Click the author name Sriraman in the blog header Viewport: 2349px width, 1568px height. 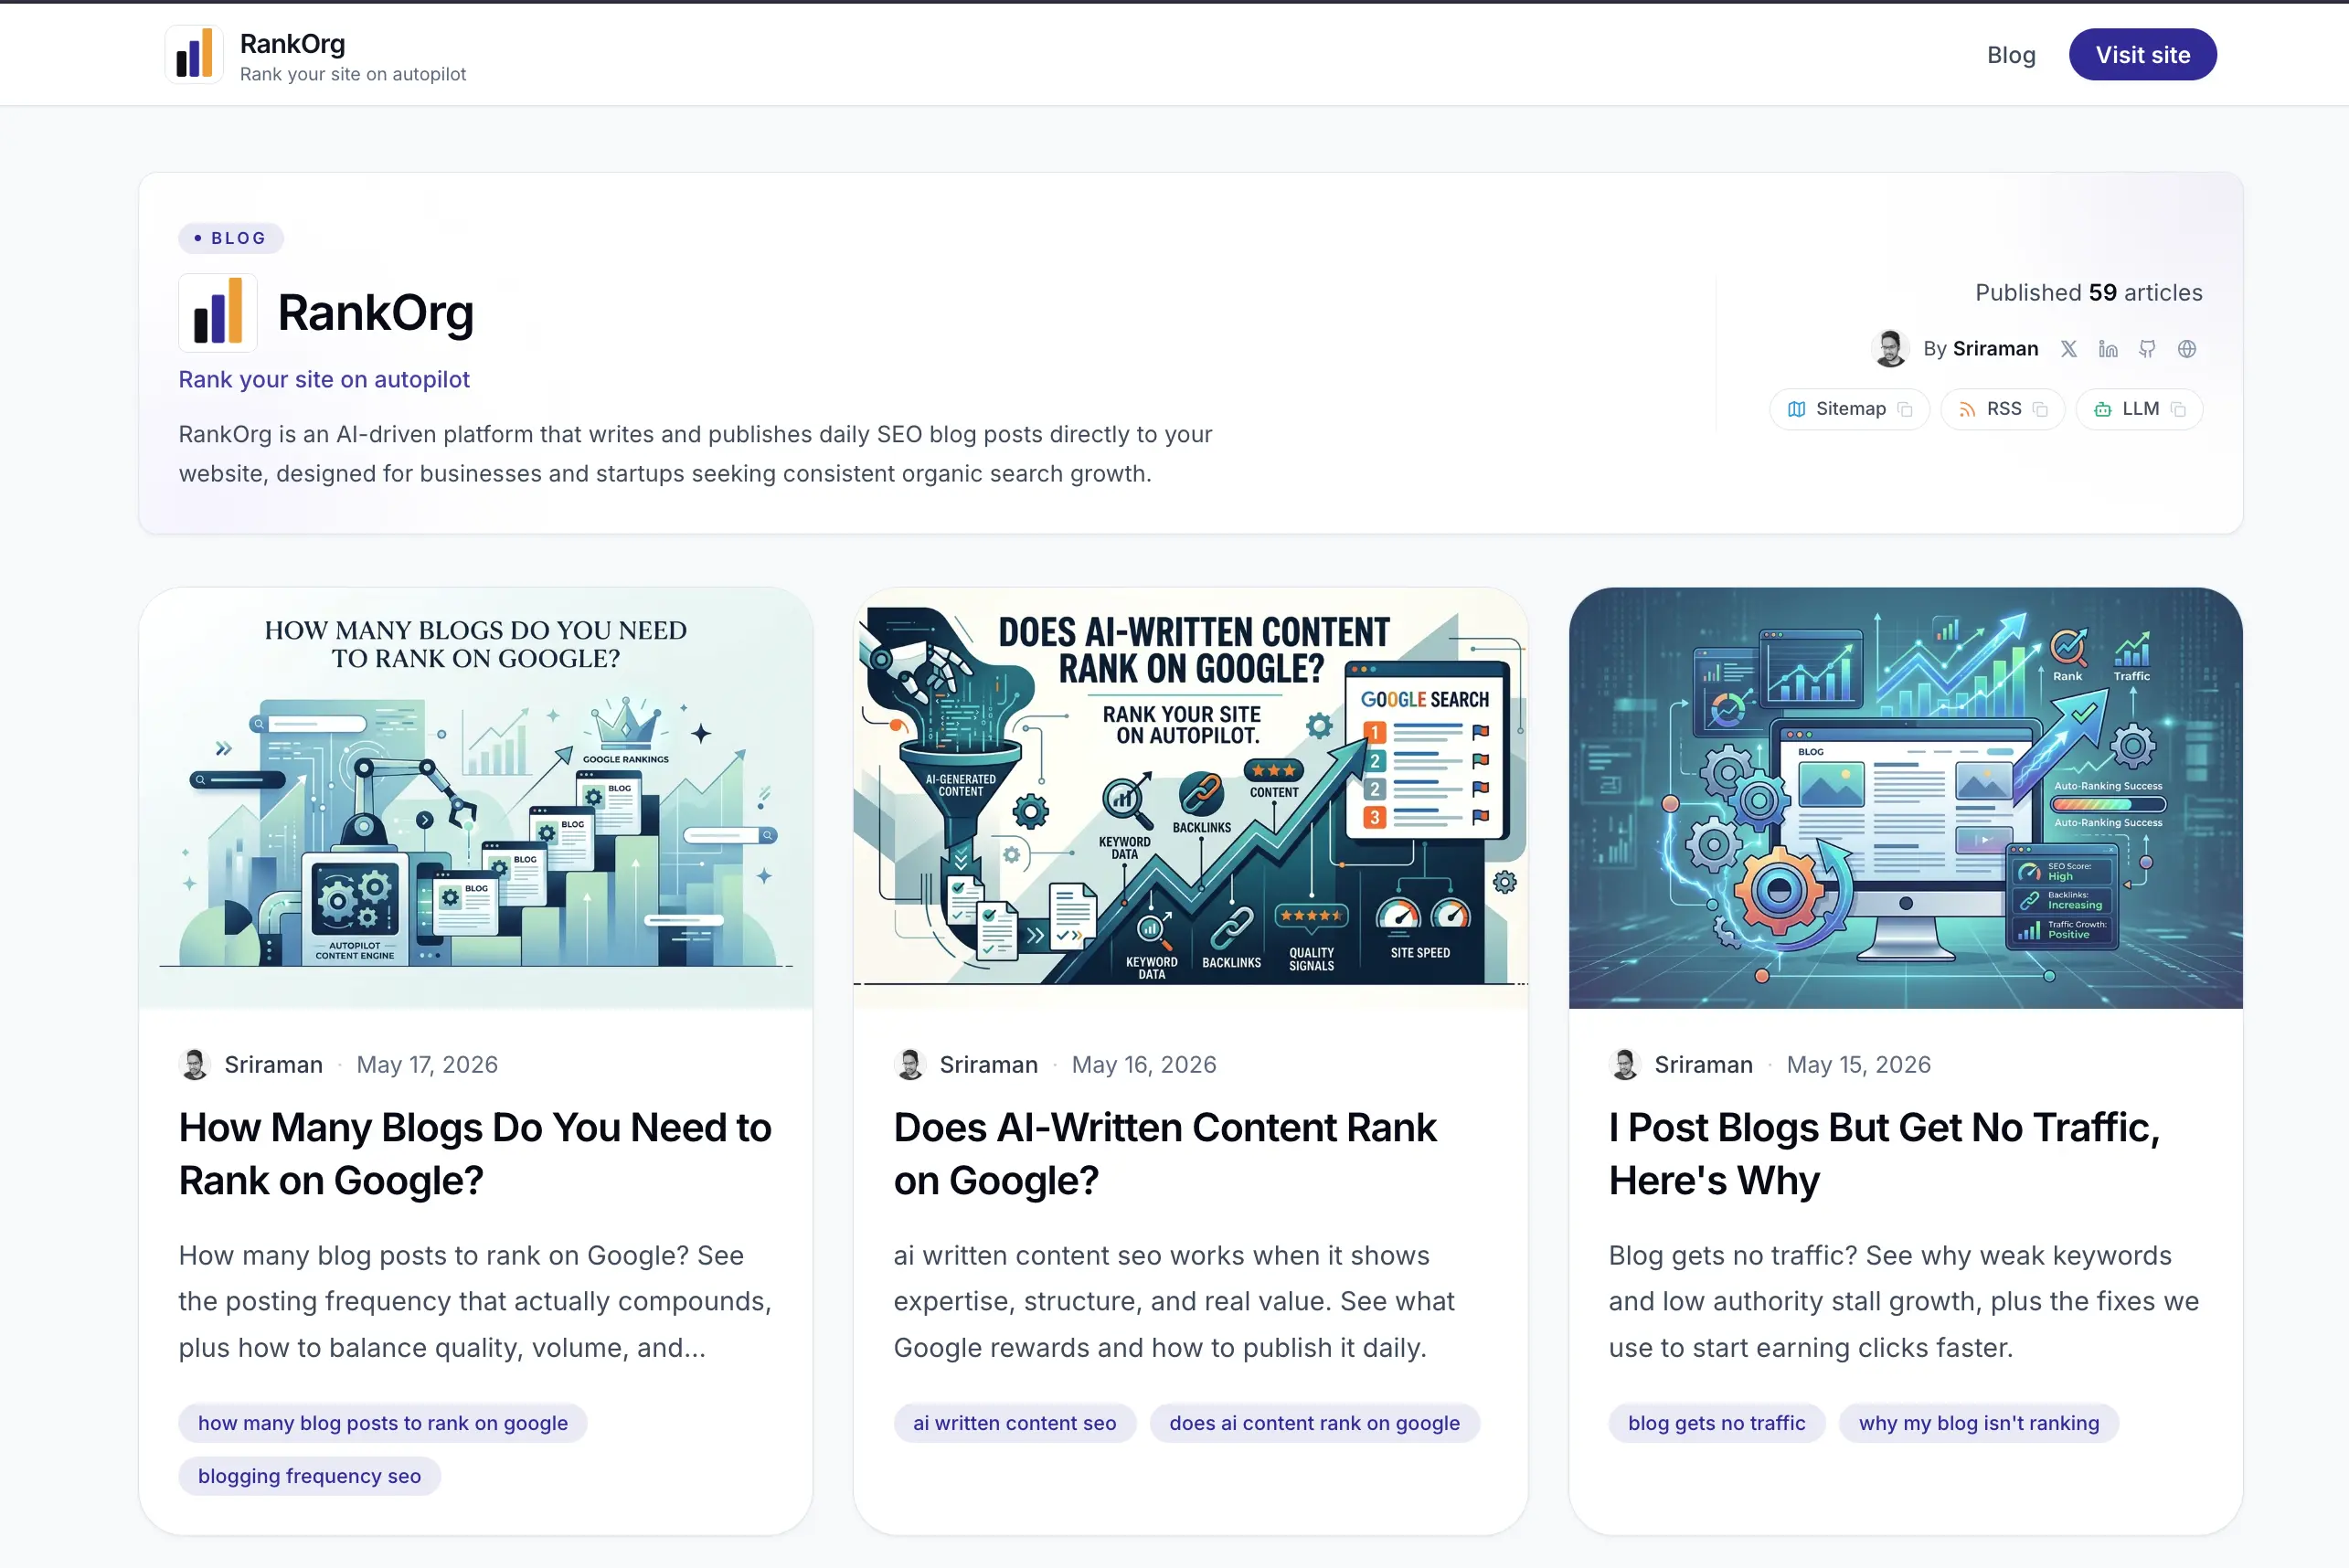[x=1994, y=349]
